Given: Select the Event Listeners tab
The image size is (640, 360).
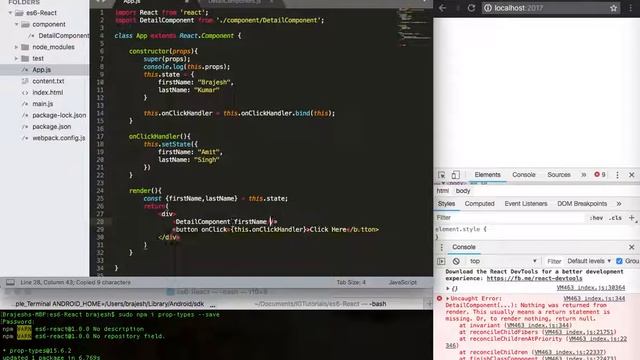Looking at the screenshot, I should point(526,203).
